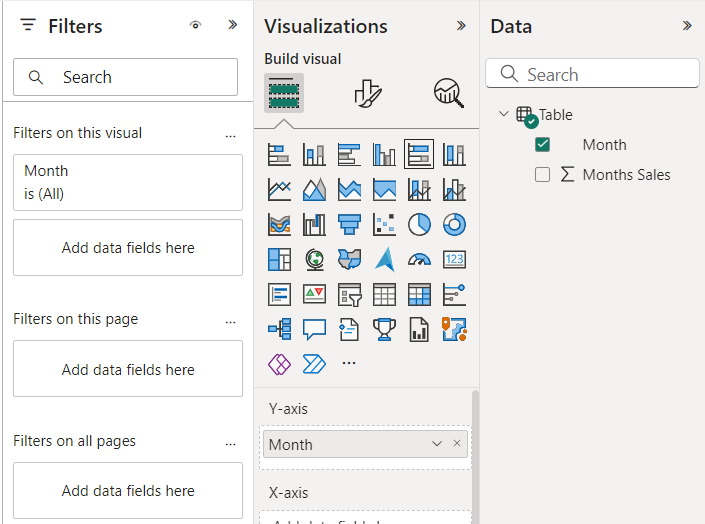Open the Format visual tab
Image resolution: width=705 pixels, height=524 pixels.
367,93
